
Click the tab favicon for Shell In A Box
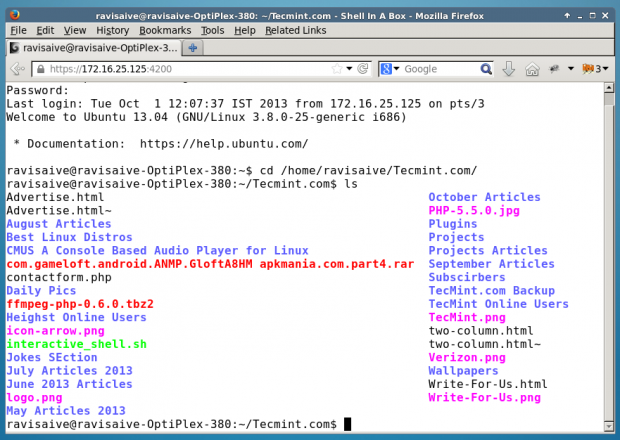click(14, 48)
